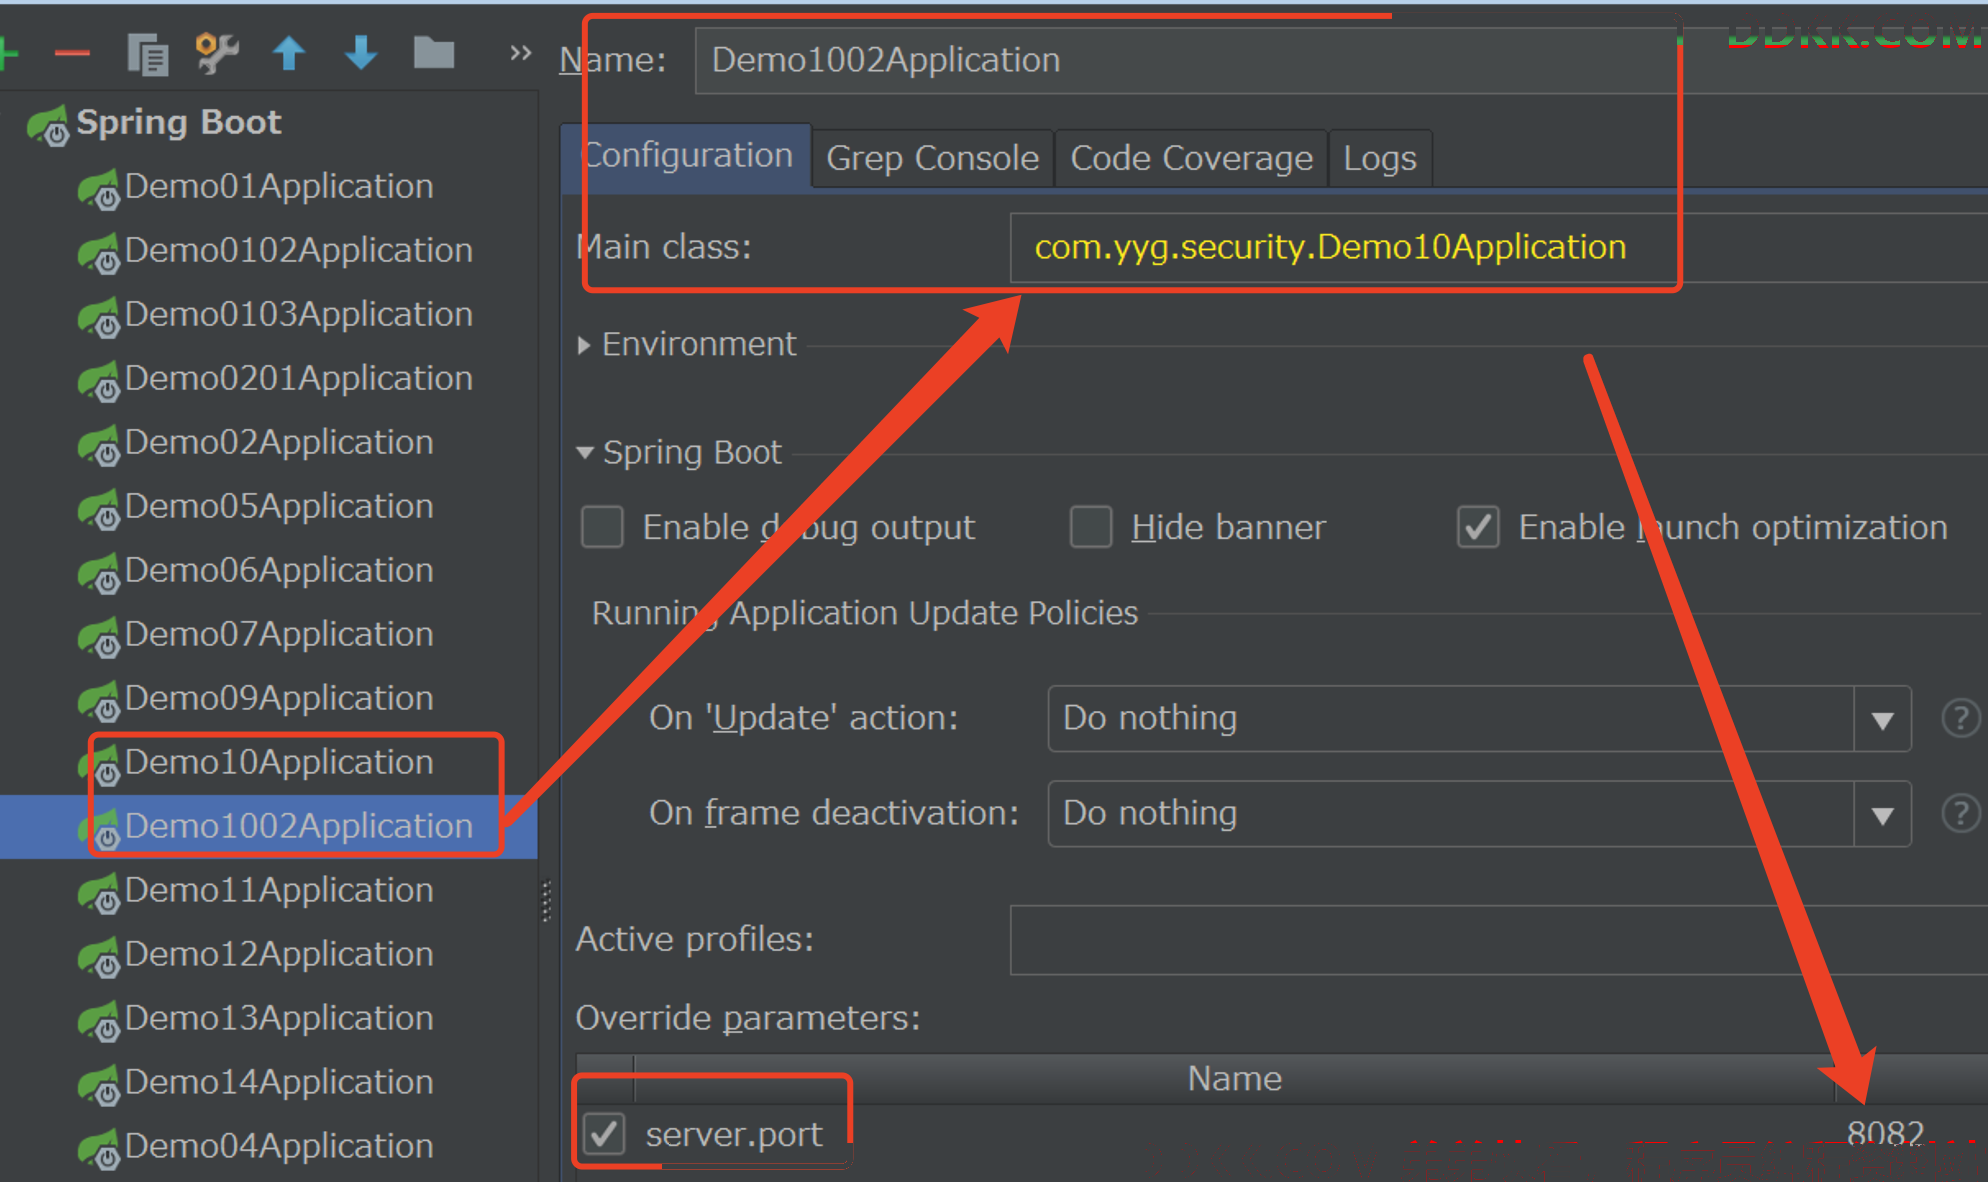This screenshot has height=1182, width=1988.
Task: Click the Active profiles field
Action: click(x=1498, y=940)
